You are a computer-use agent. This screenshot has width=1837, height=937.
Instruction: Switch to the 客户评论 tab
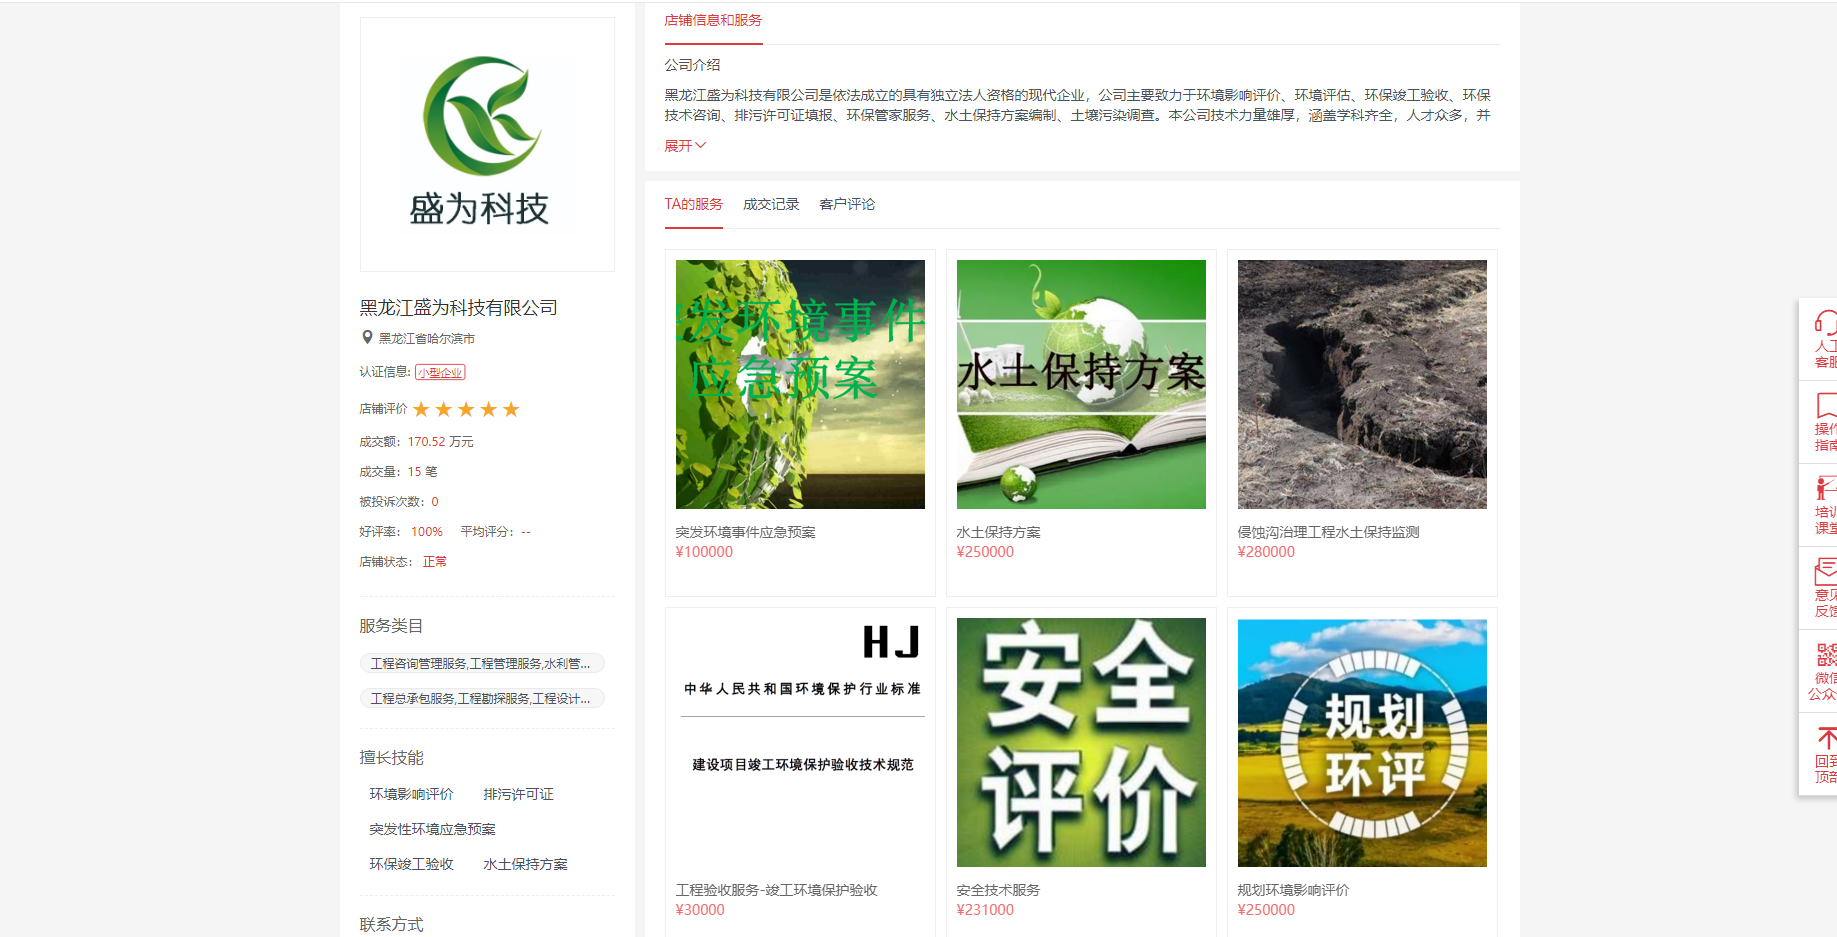click(x=846, y=204)
